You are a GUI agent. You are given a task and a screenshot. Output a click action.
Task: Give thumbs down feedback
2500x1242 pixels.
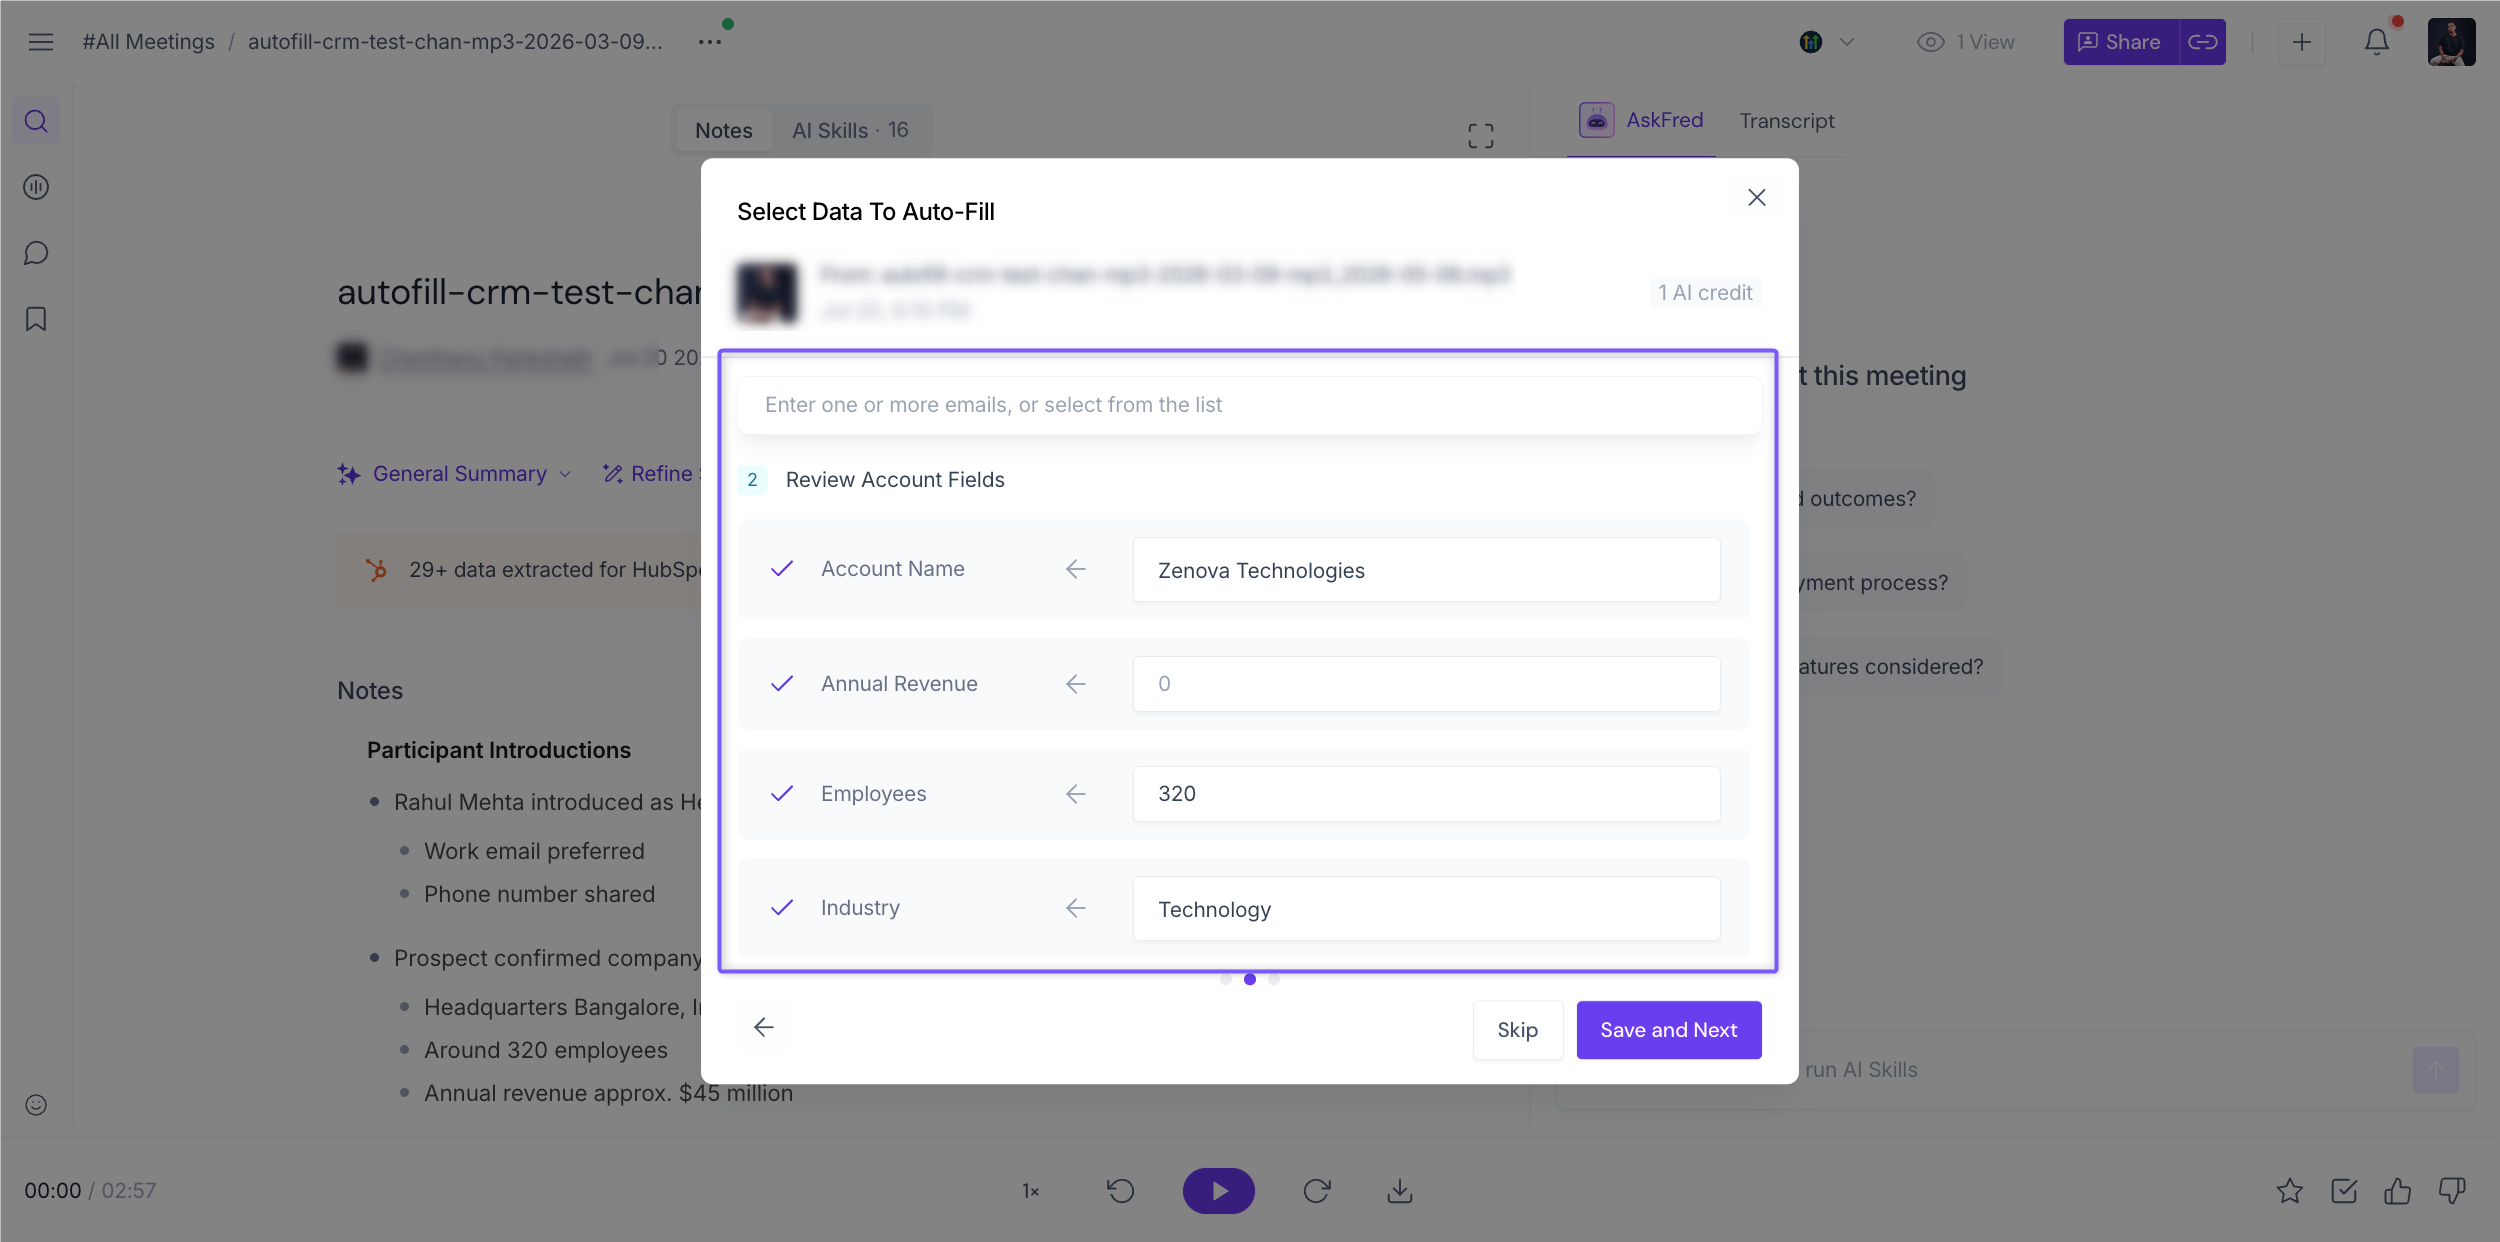tap(2452, 1191)
